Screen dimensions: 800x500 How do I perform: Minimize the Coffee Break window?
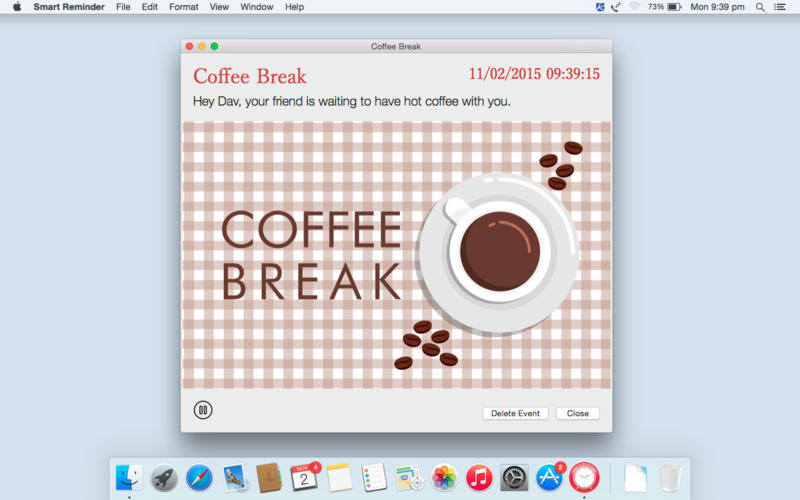pyautogui.click(x=202, y=46)
